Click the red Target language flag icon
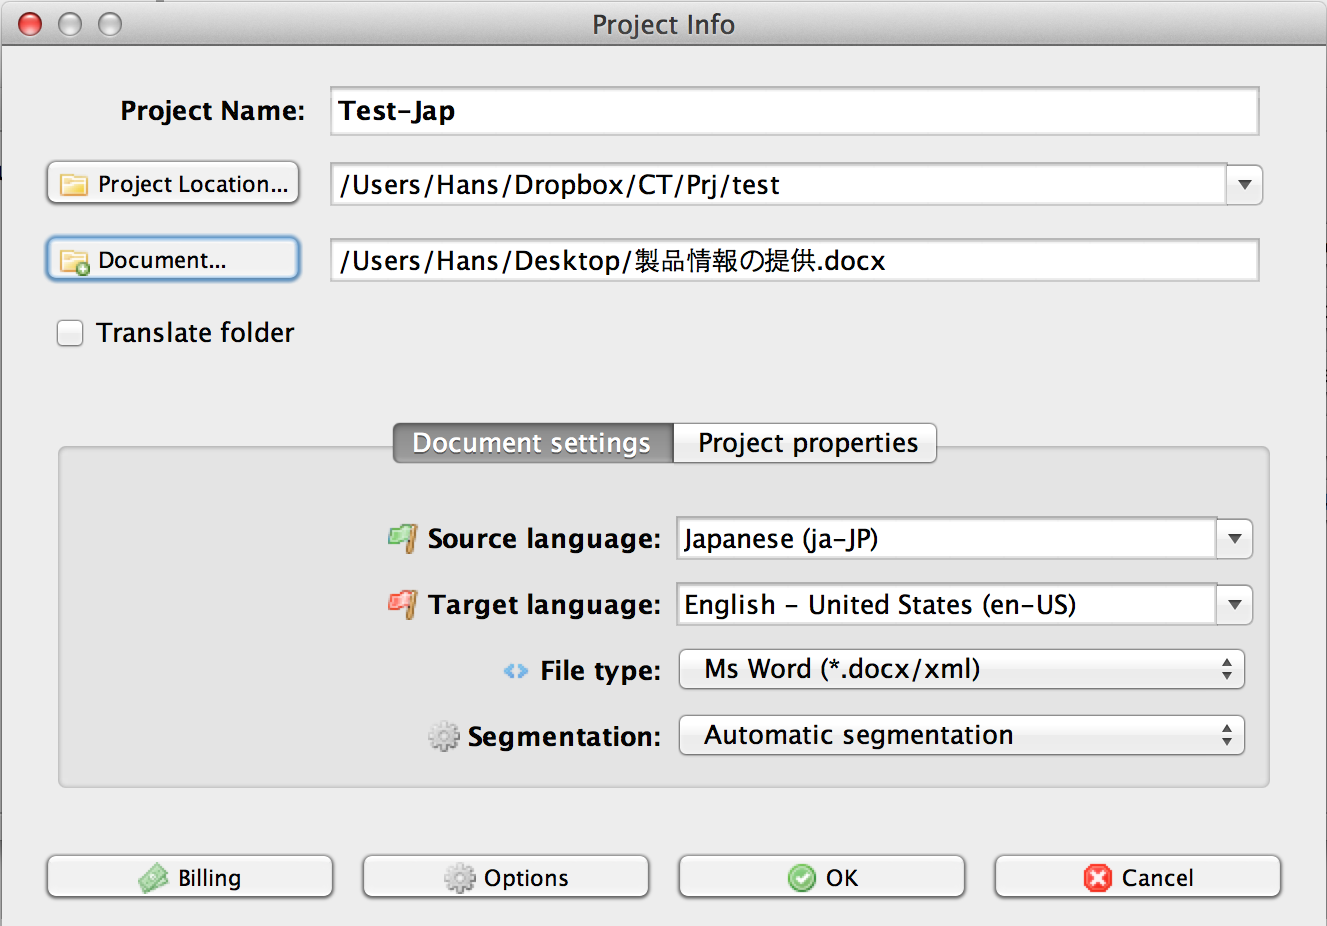The height and width of the screenshot is (926, 1327). [x=402, y=604]
